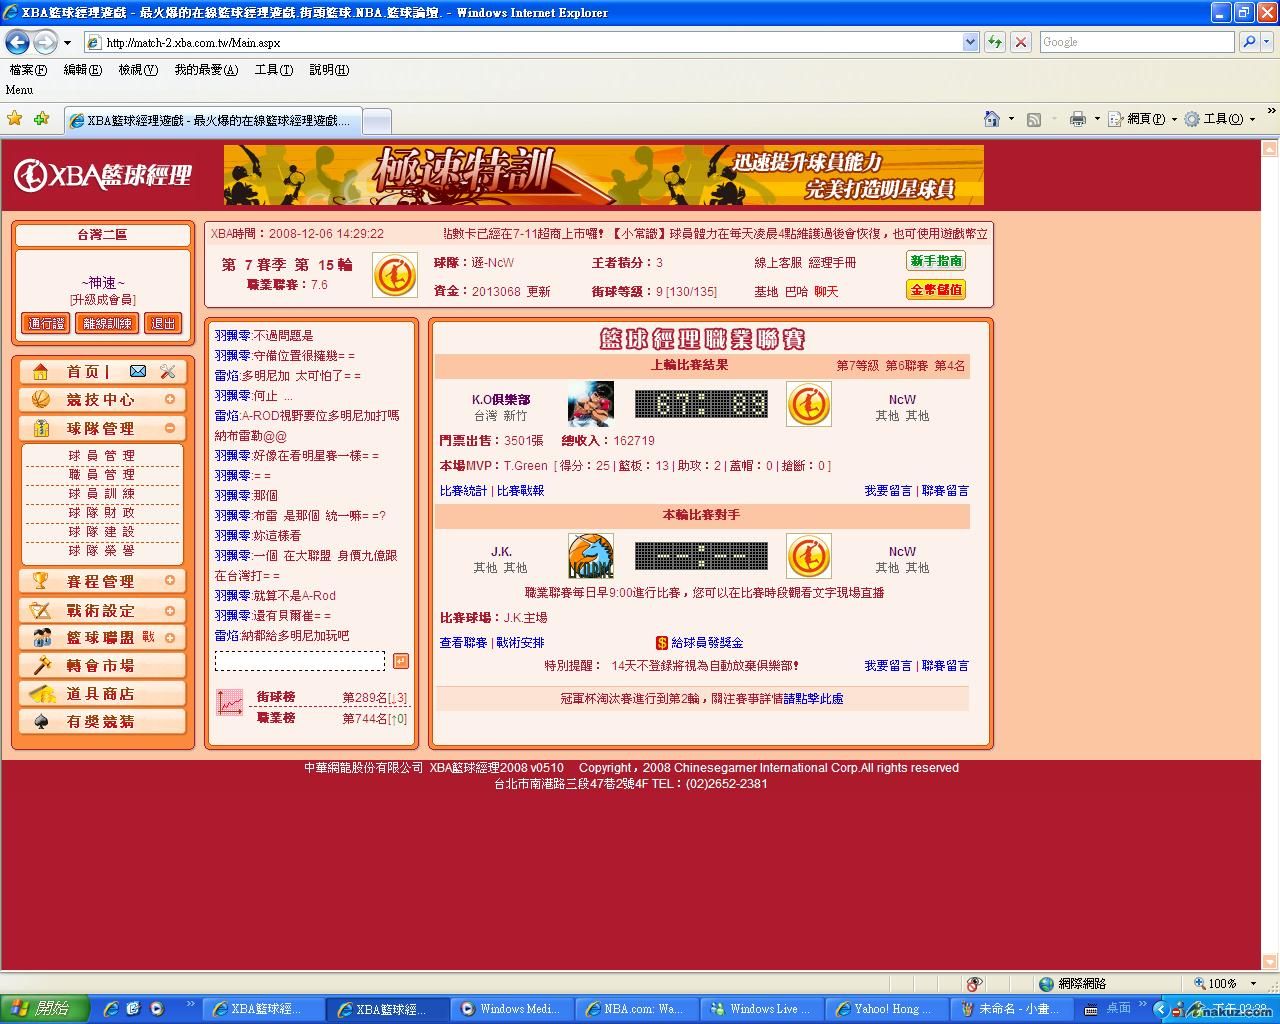Click the team logo next to 球隊 info
Image resolution: width=1280 pixels, height=1024 pixels.
point(395,275)
